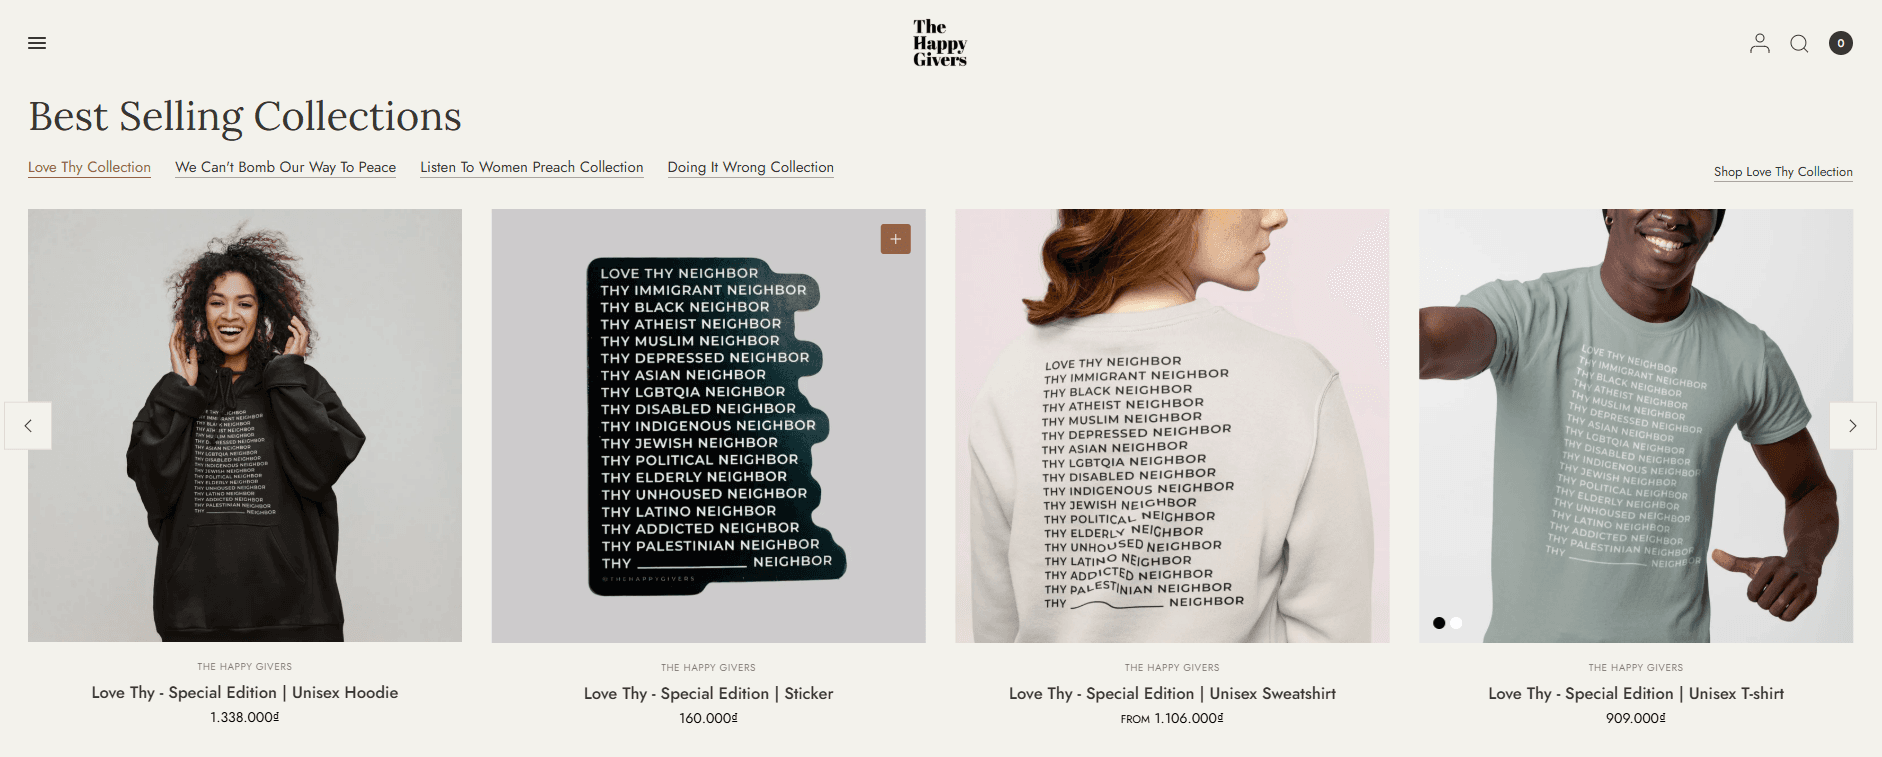1882x757 pixels.
Task: Open Unisex Sweatshirt product title
Action: pos(1172,693)
